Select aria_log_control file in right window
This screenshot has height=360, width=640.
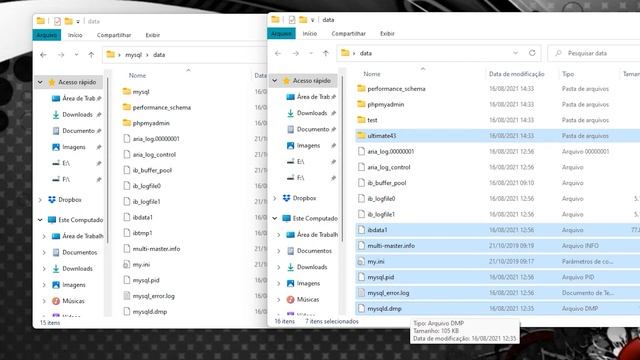tap(497, 167)
